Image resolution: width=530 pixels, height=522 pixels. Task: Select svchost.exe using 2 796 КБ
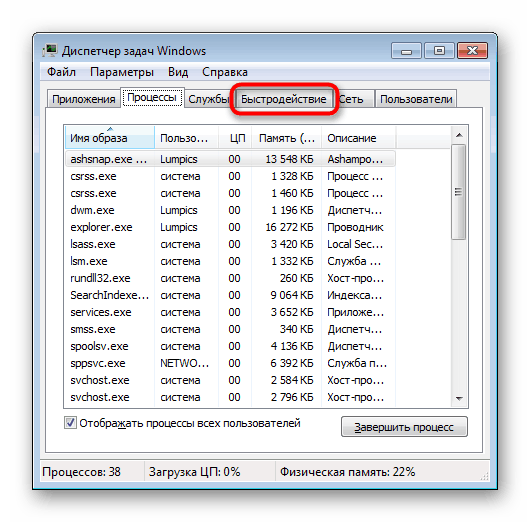pyautogui.click(x=230, y=397)
